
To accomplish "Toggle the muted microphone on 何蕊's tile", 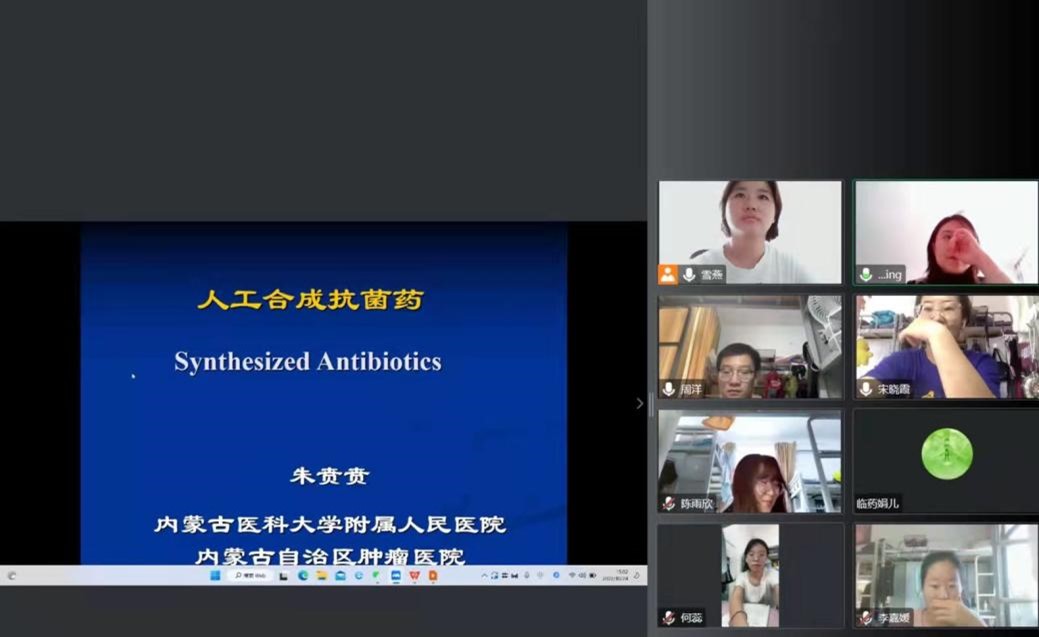I will click(x=668, y=618).
